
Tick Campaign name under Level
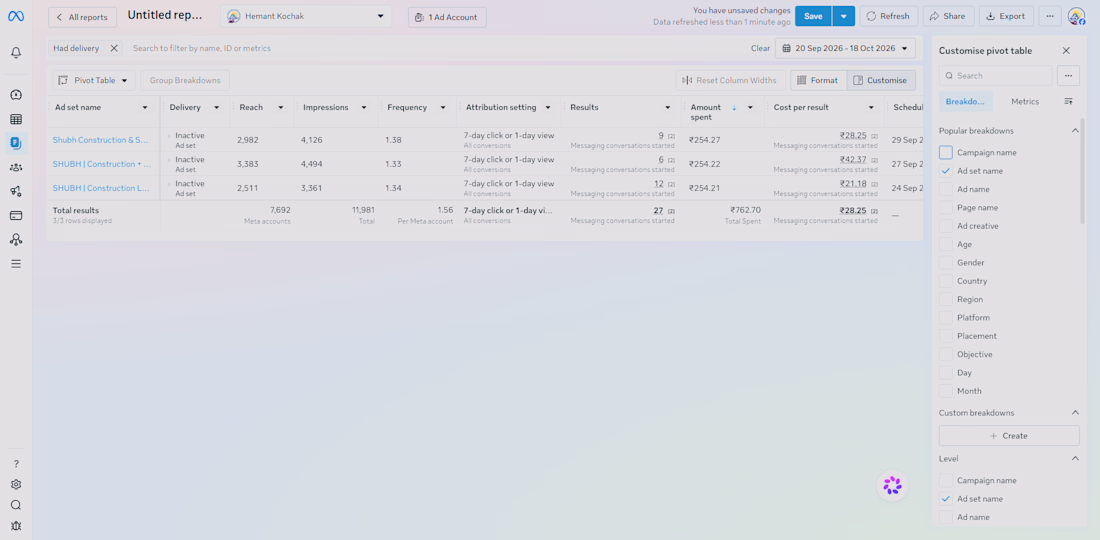coord(946,480)
